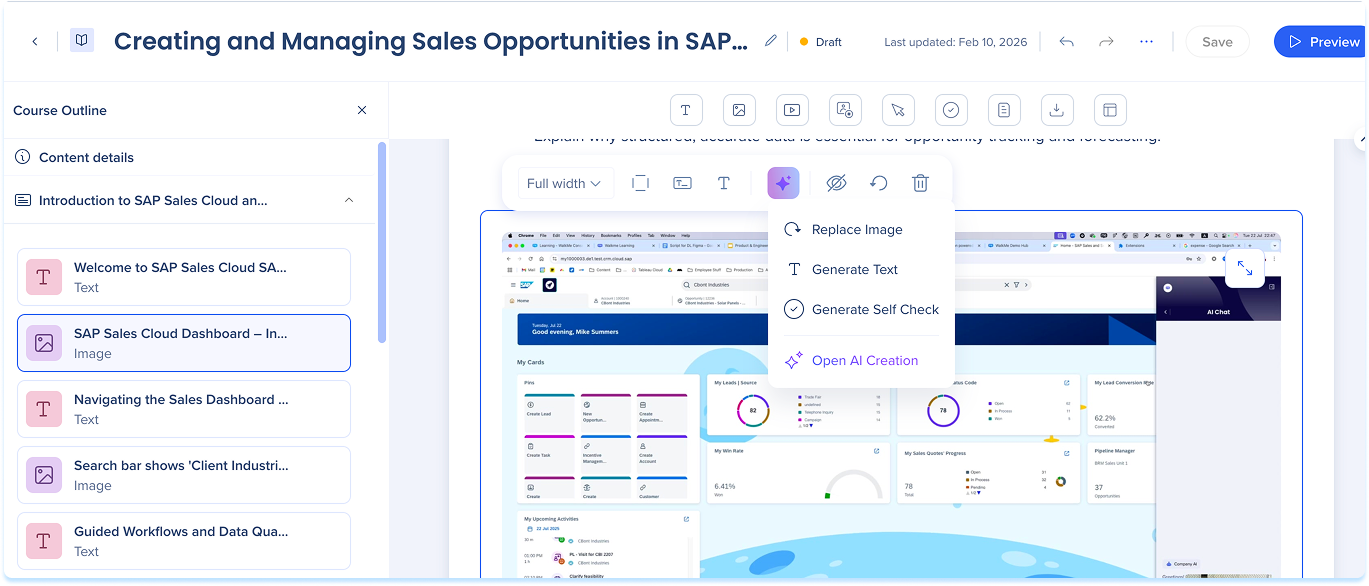
Task: Toggle image visibility with the crossed-eye icon
Action: click(x=836, y=183)
